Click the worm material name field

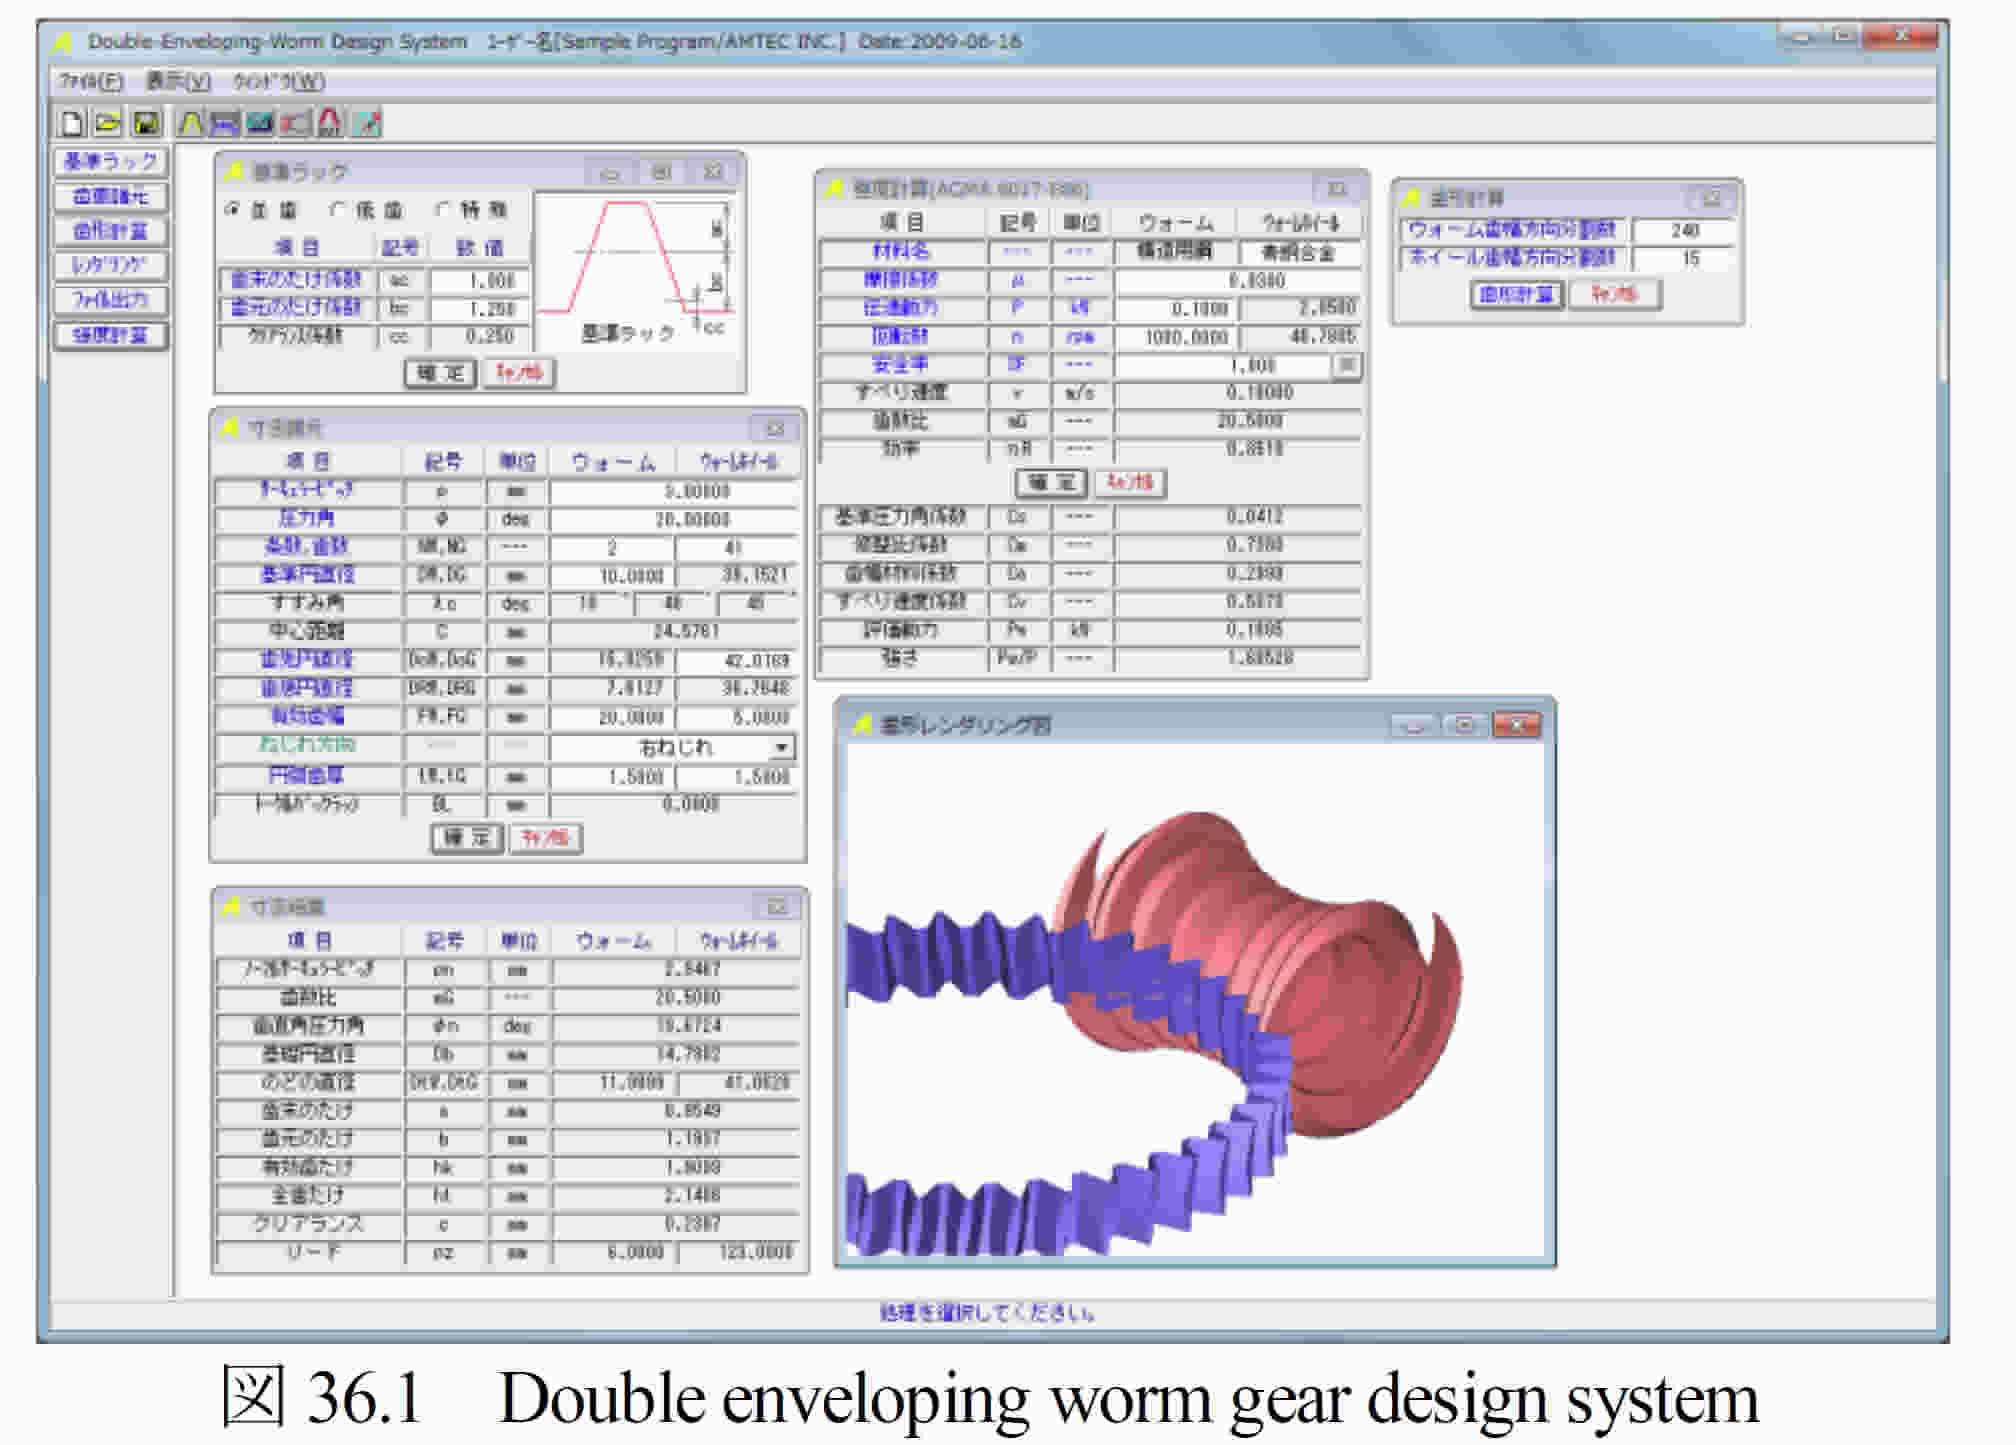pyautogui.click(x=1176, y=252)
